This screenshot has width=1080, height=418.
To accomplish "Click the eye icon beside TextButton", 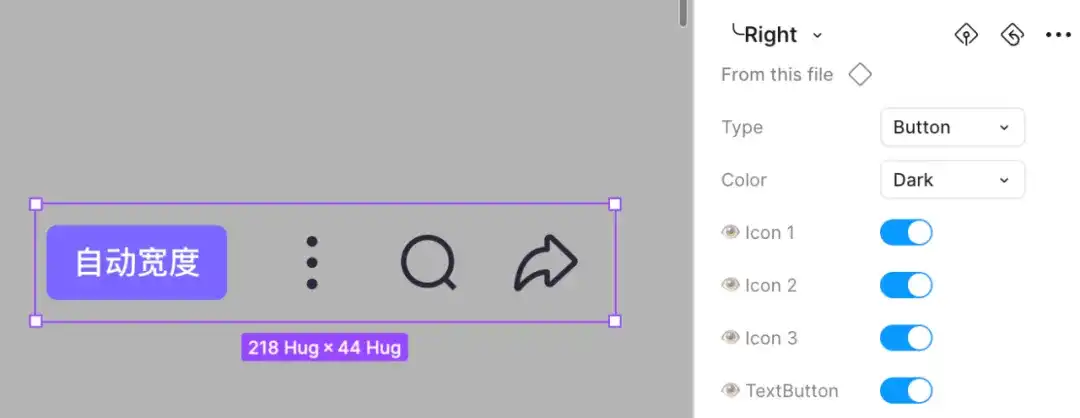I will (730, 391).
